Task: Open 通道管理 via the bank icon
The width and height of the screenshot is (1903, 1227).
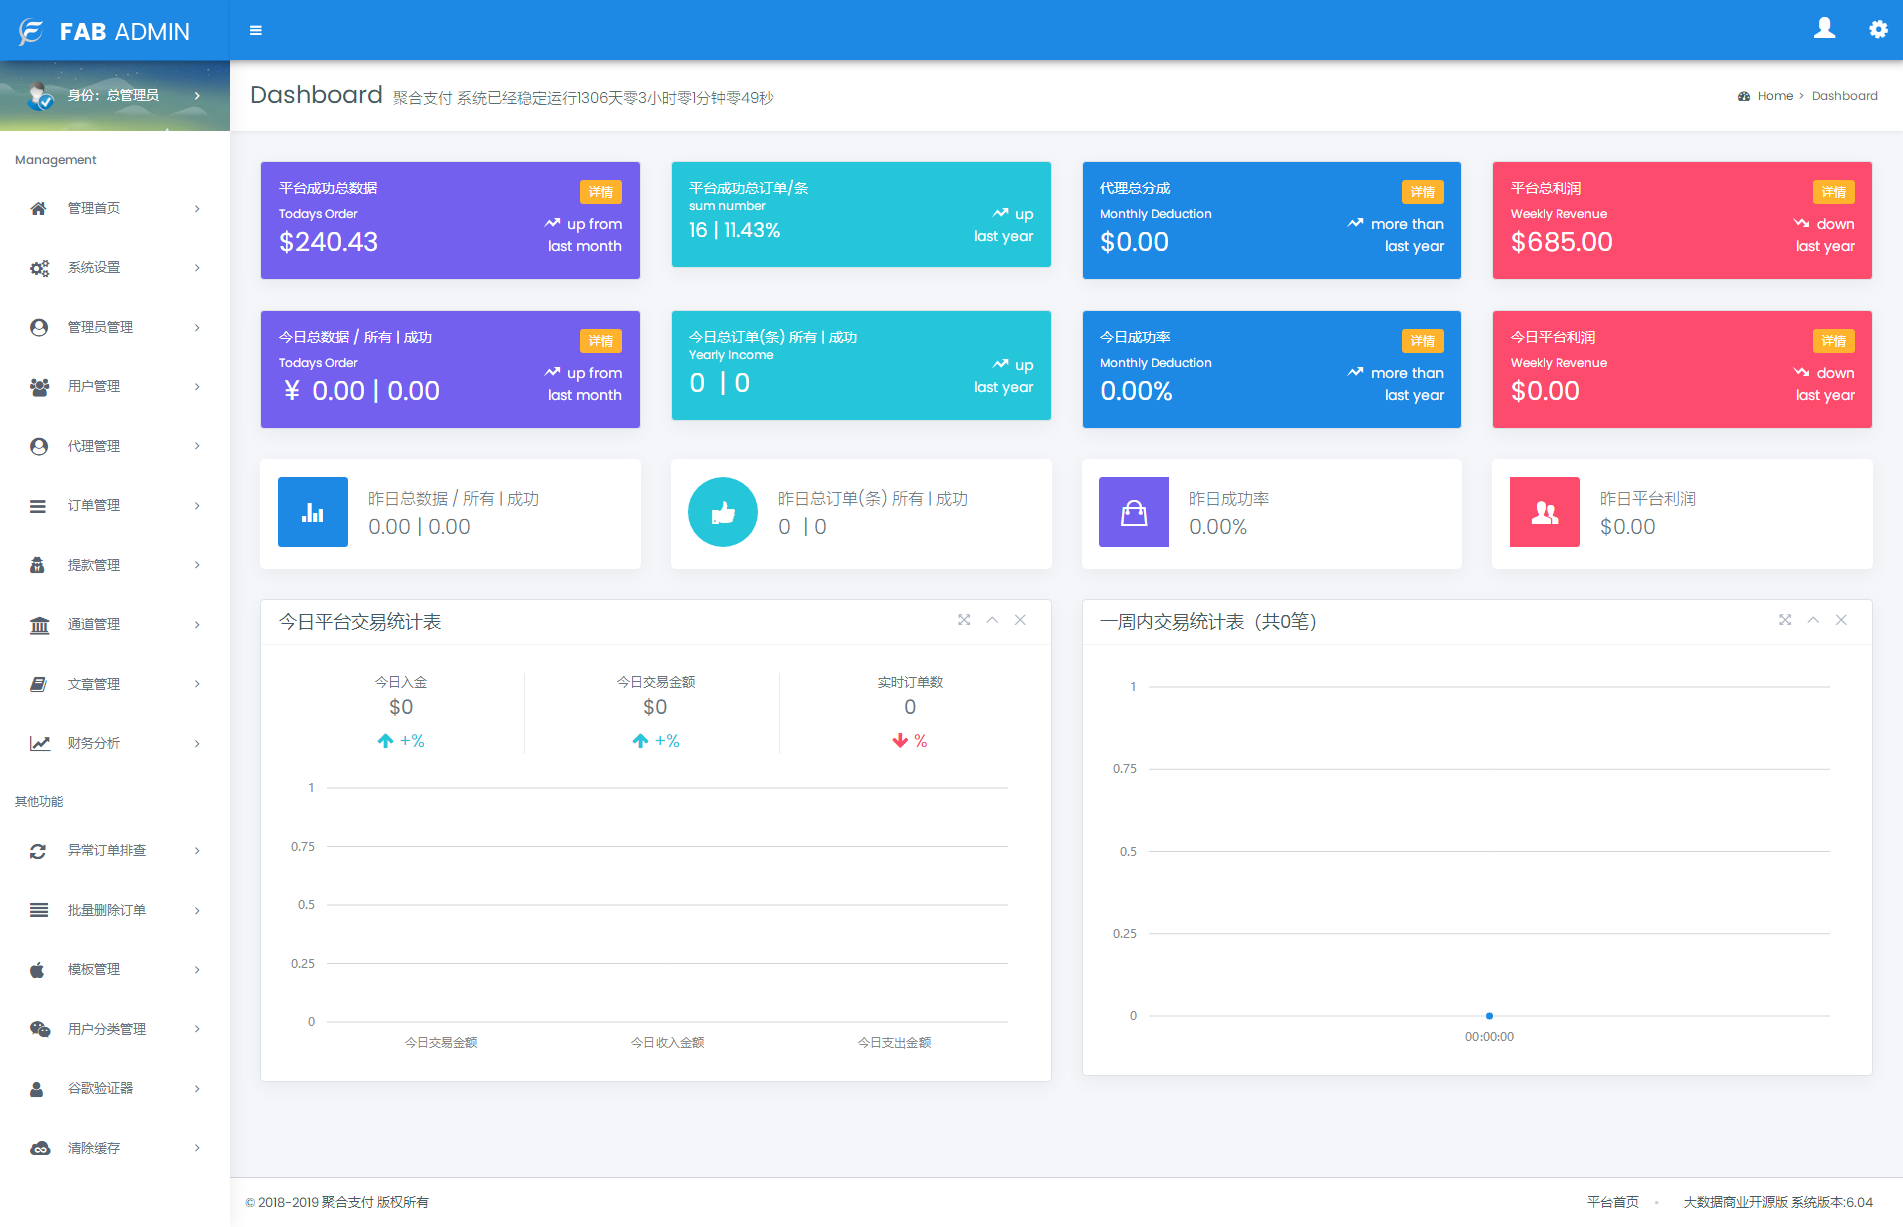Action: tap(39, 624)
